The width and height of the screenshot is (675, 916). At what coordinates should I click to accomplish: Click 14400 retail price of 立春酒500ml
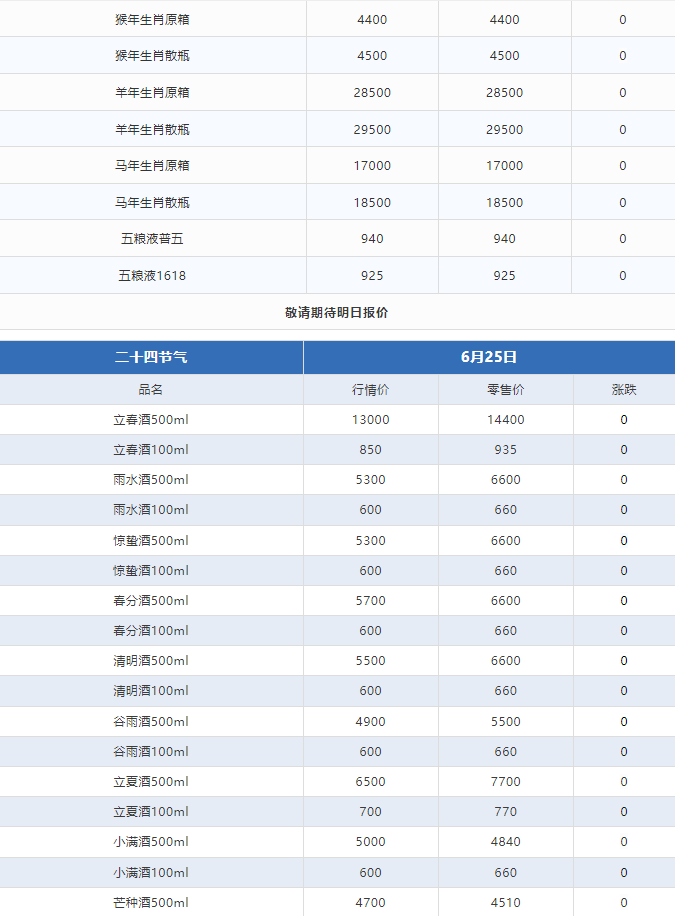pos(506,419)
